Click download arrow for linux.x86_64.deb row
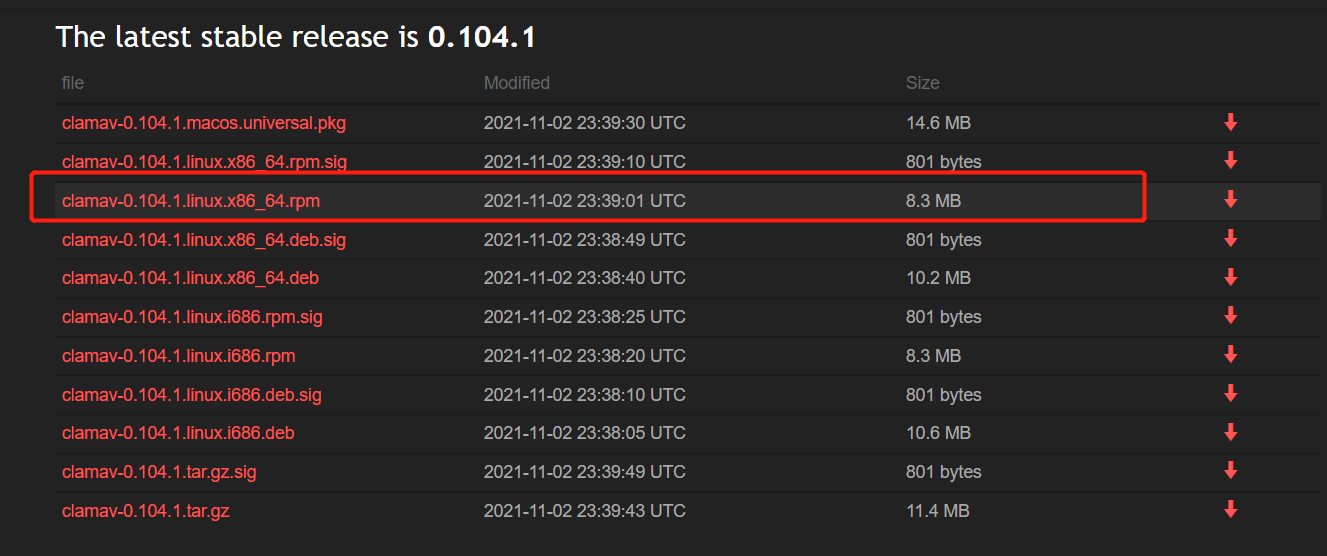This screenshot has width=1327, height=556. pos(1230,277)
